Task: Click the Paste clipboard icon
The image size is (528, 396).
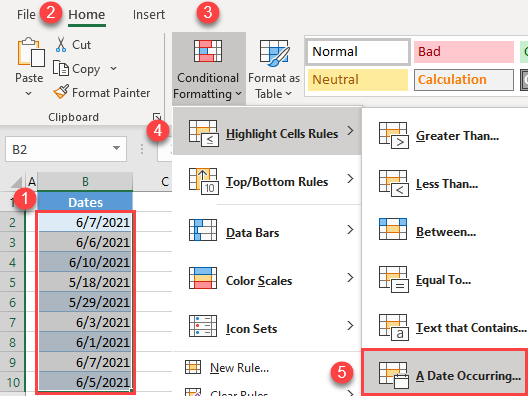Action: coord(31,52)
